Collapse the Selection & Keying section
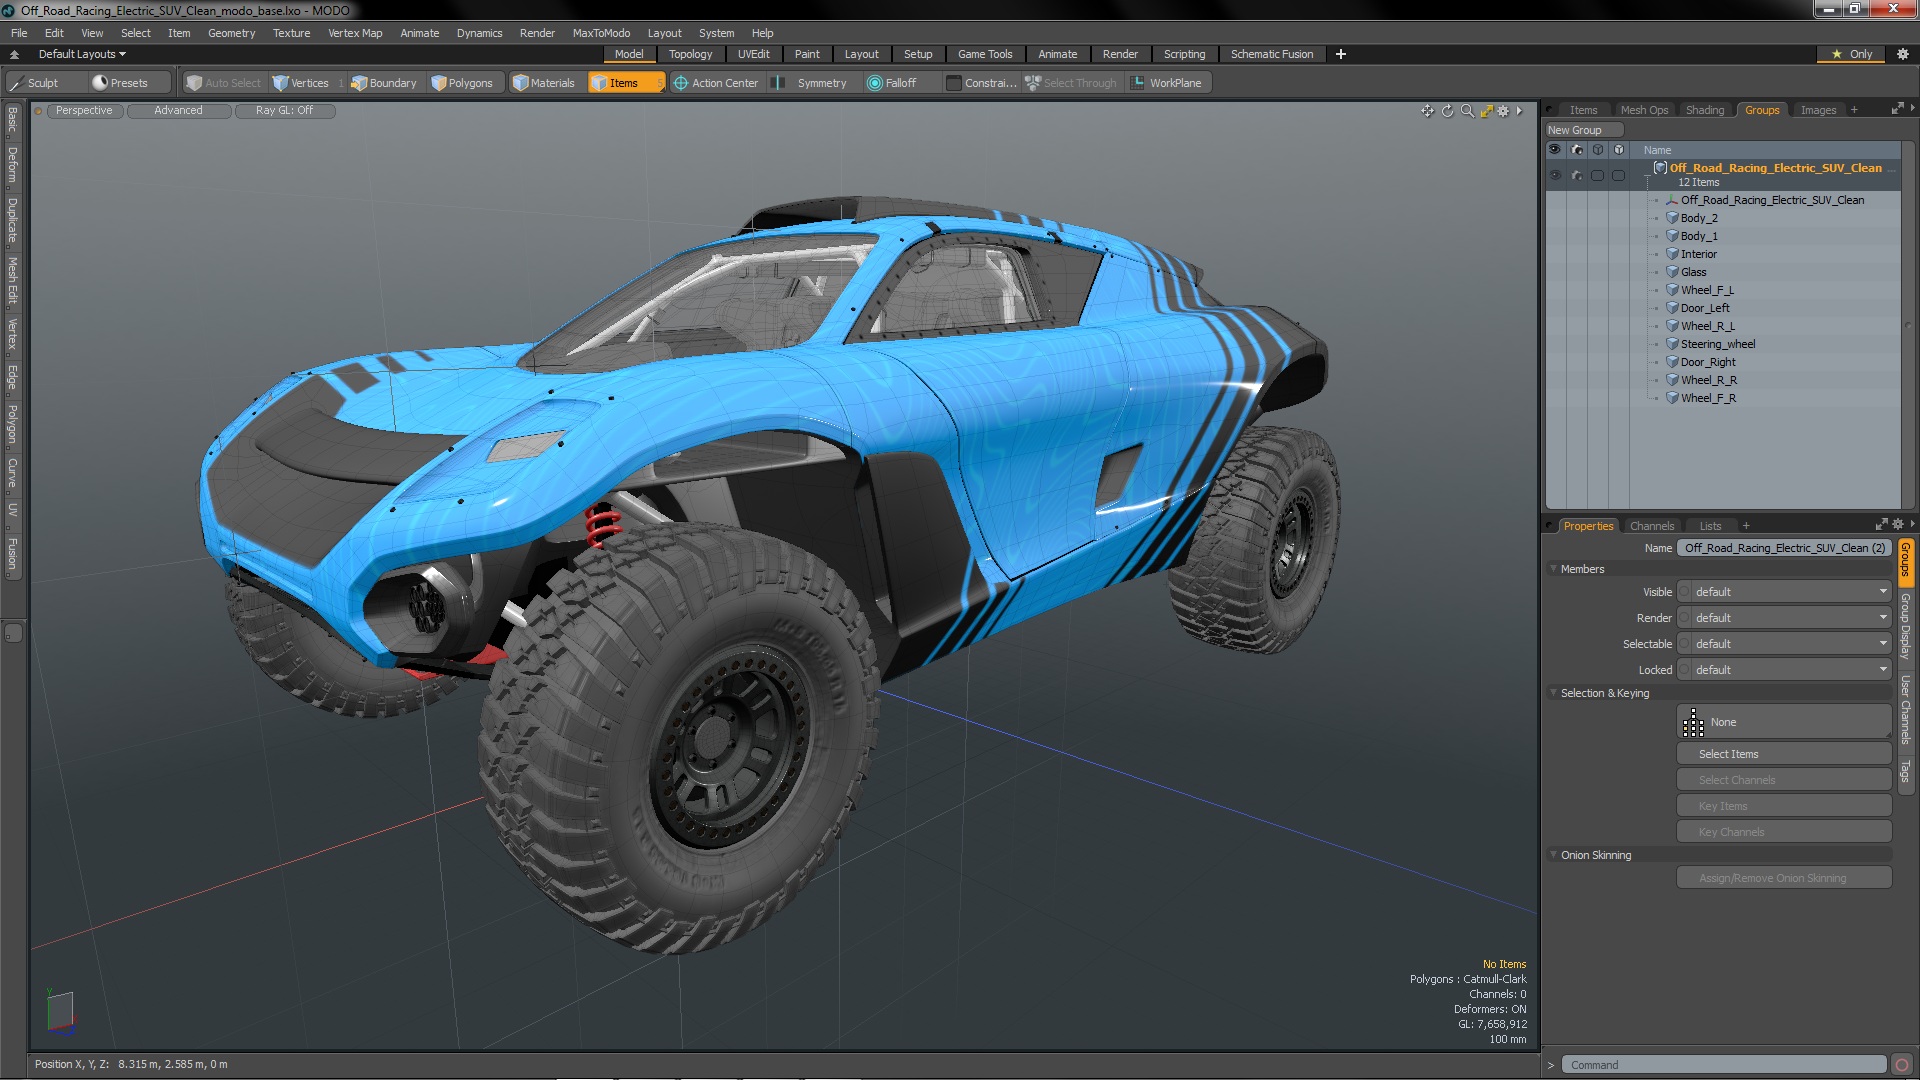Viewport: 1920px width, 1080px height. (1554, 693)
